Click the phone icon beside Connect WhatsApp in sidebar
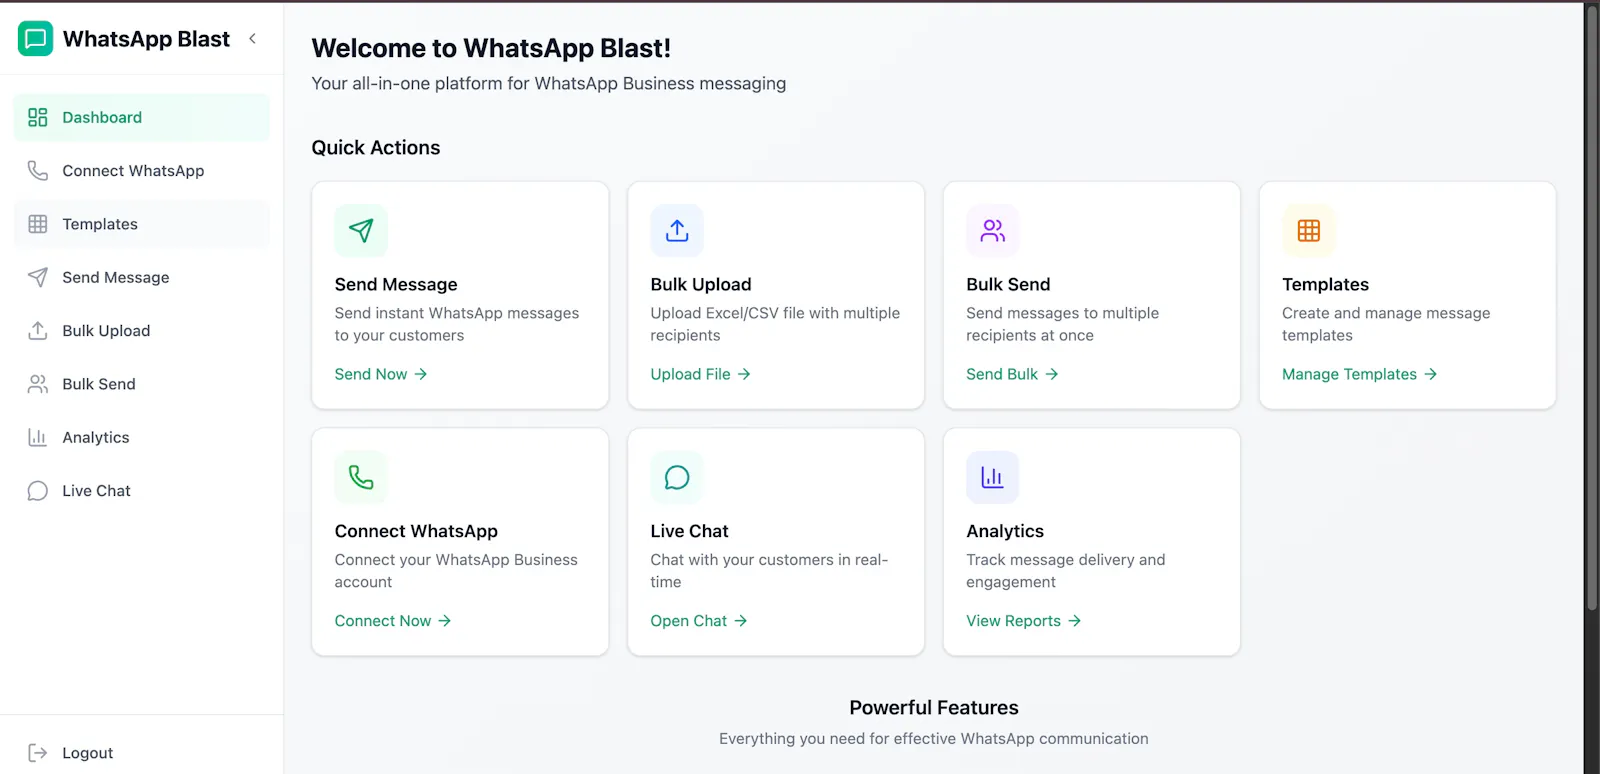 pos(38,171)
